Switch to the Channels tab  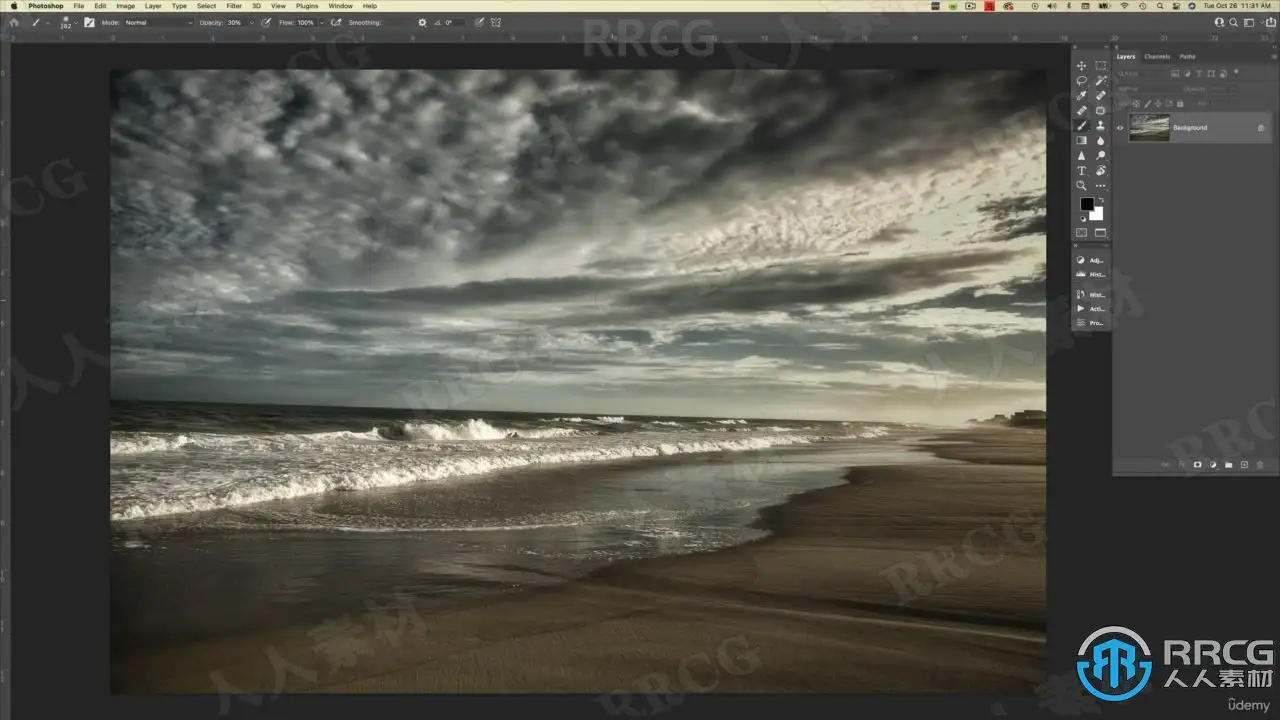pyautogui.click(x=1157, y=57)
